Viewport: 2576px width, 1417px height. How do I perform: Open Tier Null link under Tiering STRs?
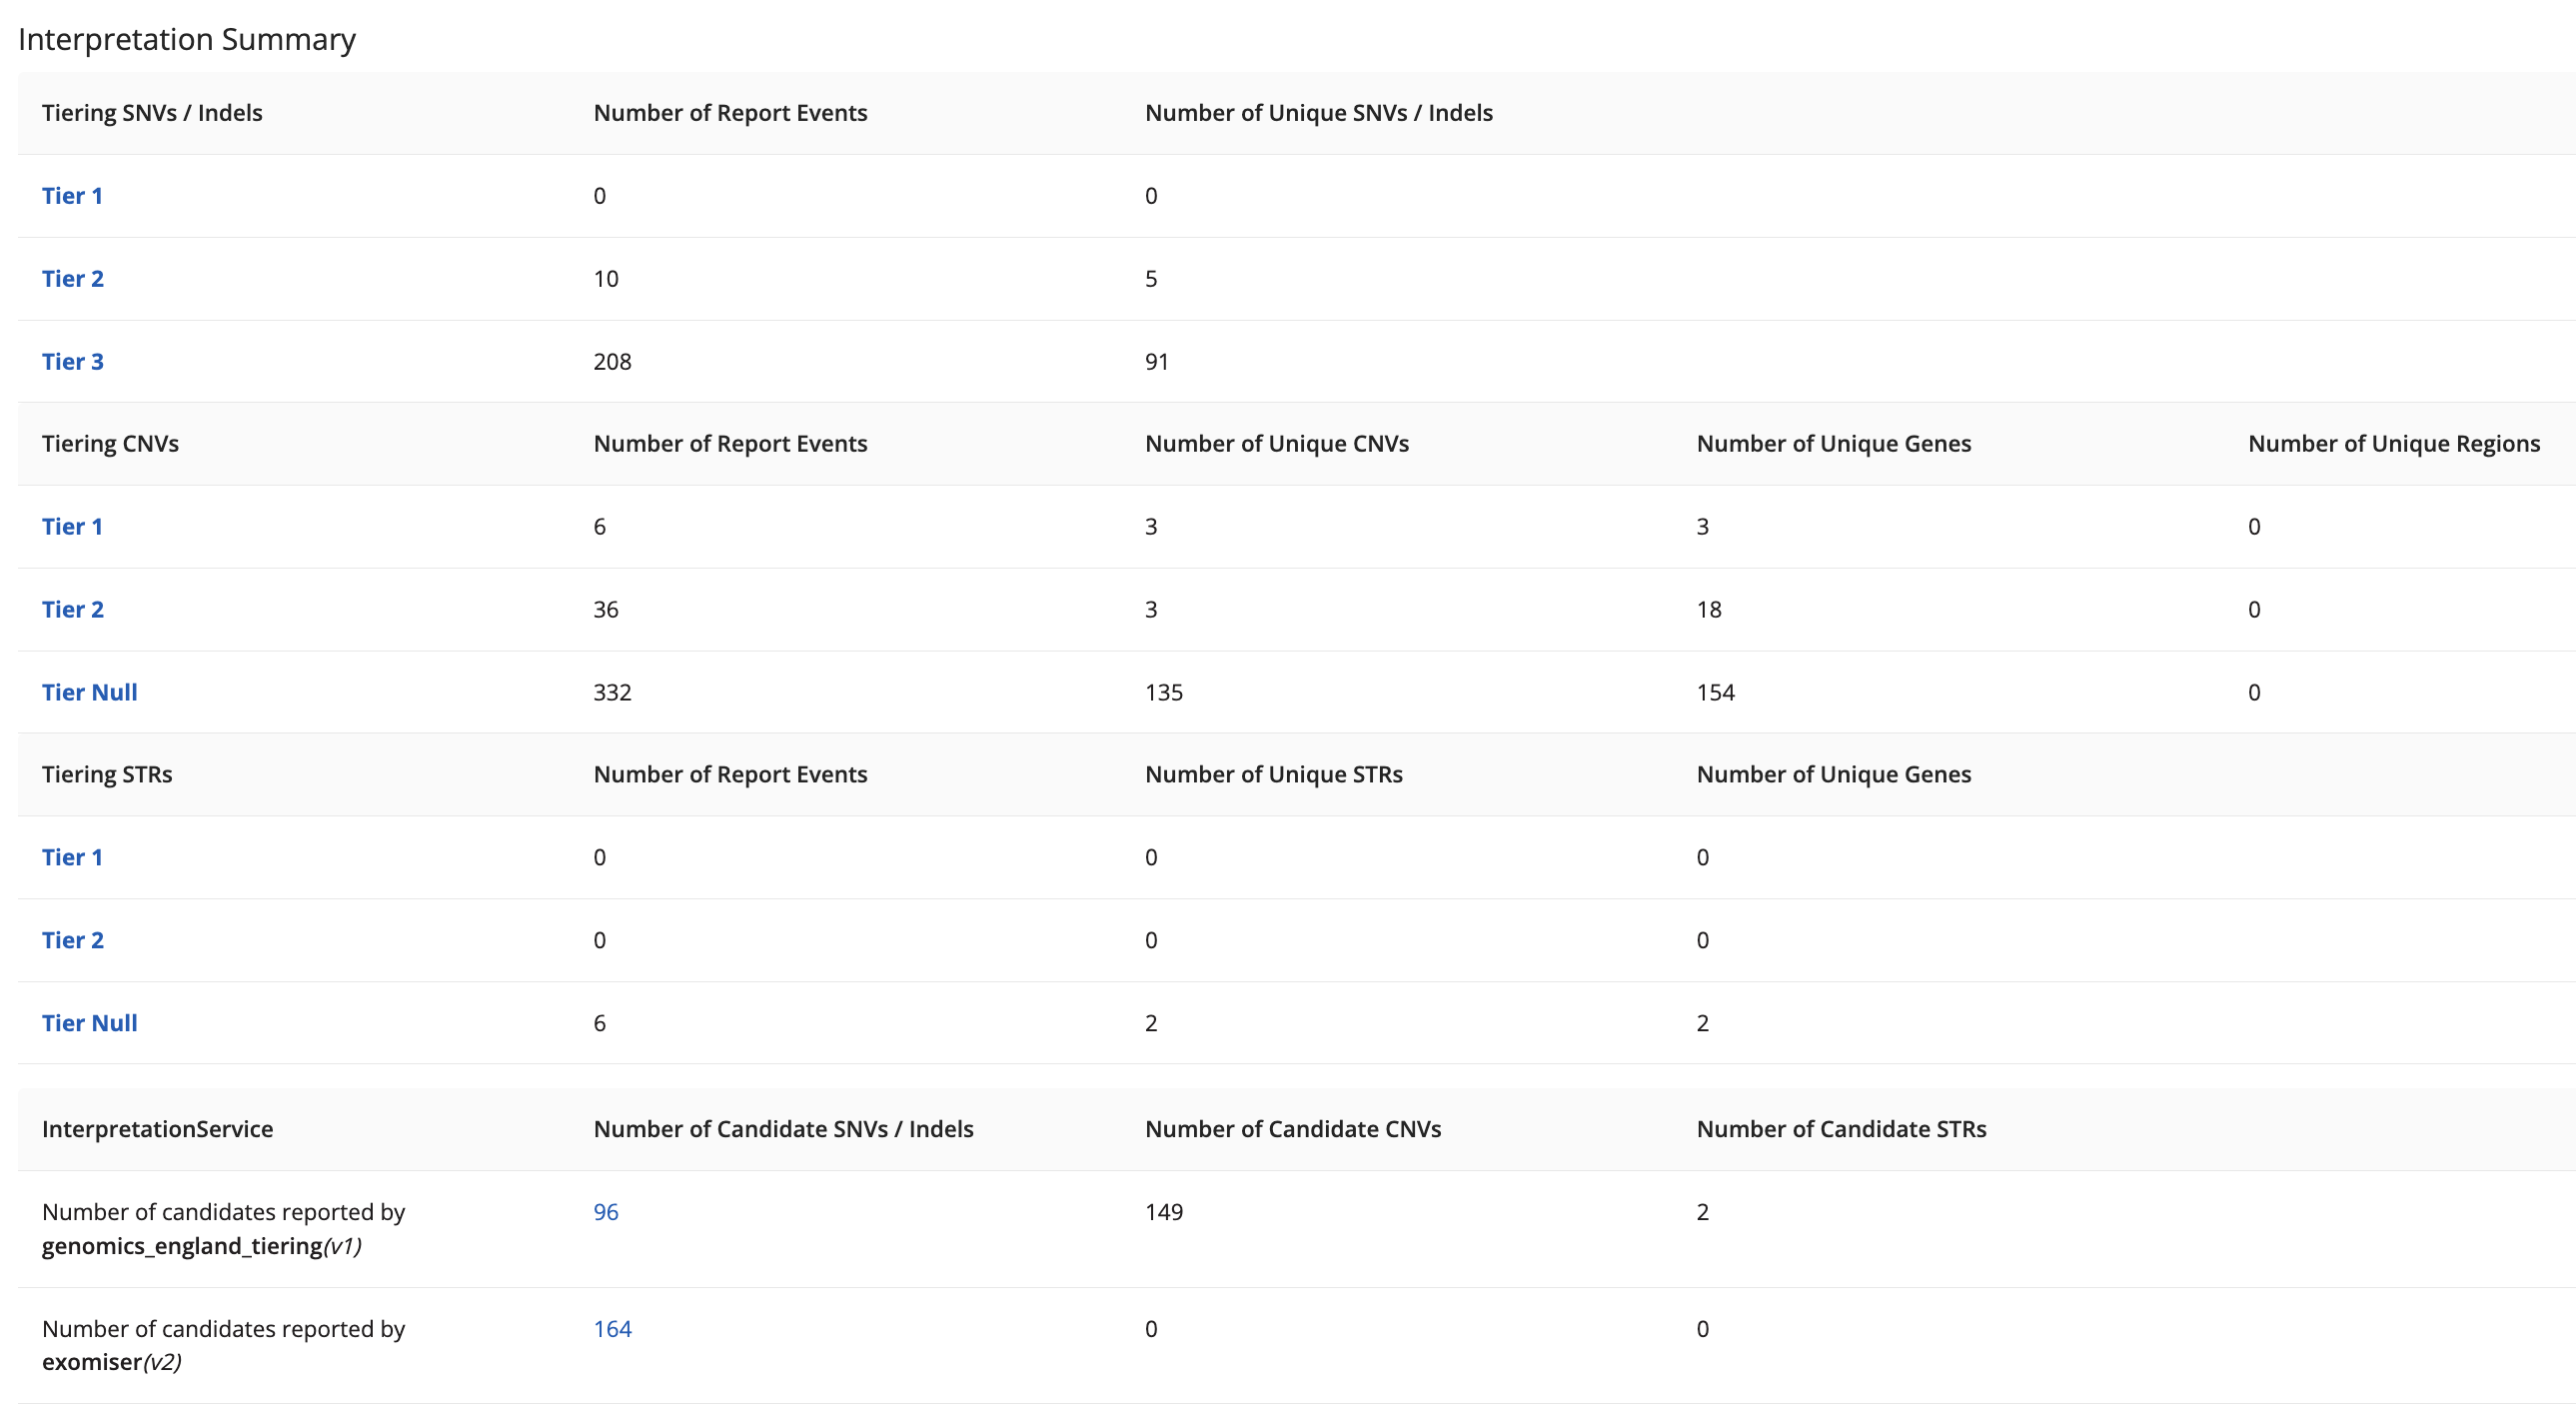(x=89, y=1024)
